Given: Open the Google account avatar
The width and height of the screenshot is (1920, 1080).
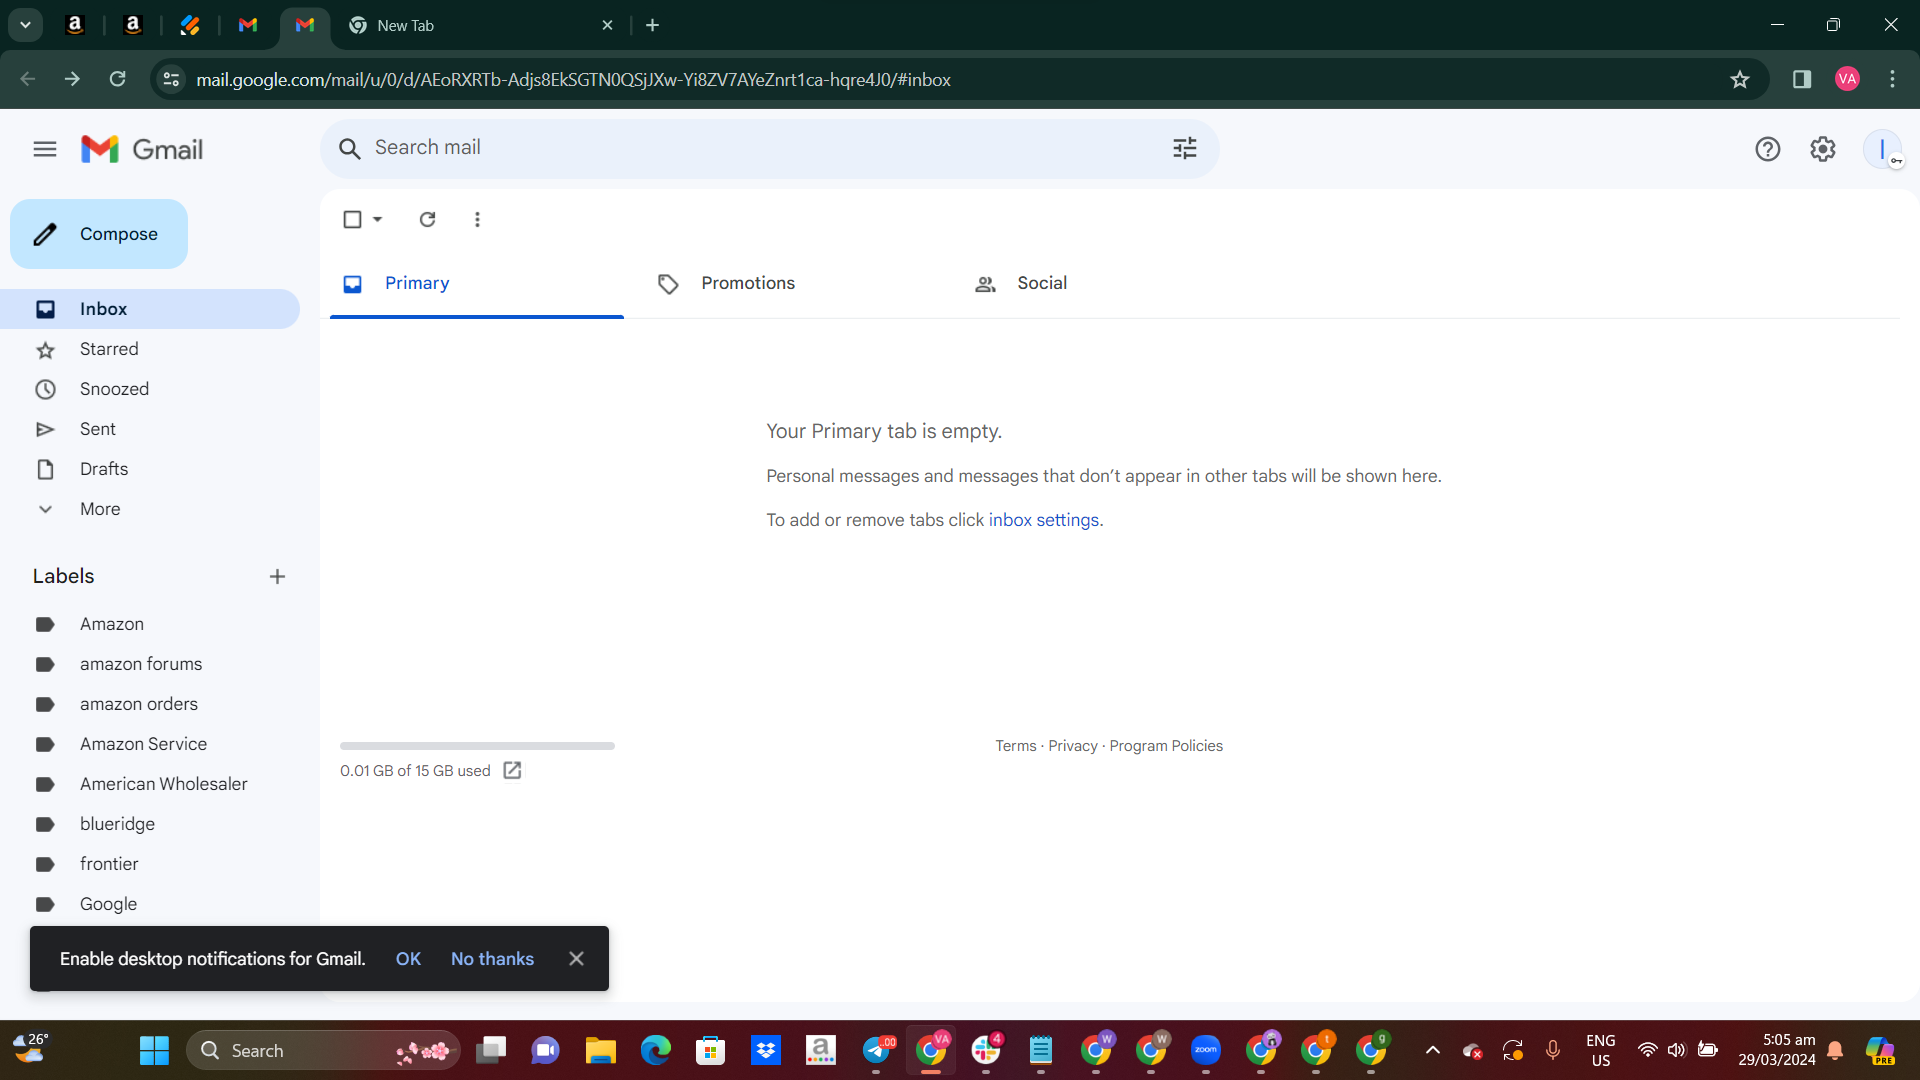Looking at the screenshot, I should (1882, 149).
